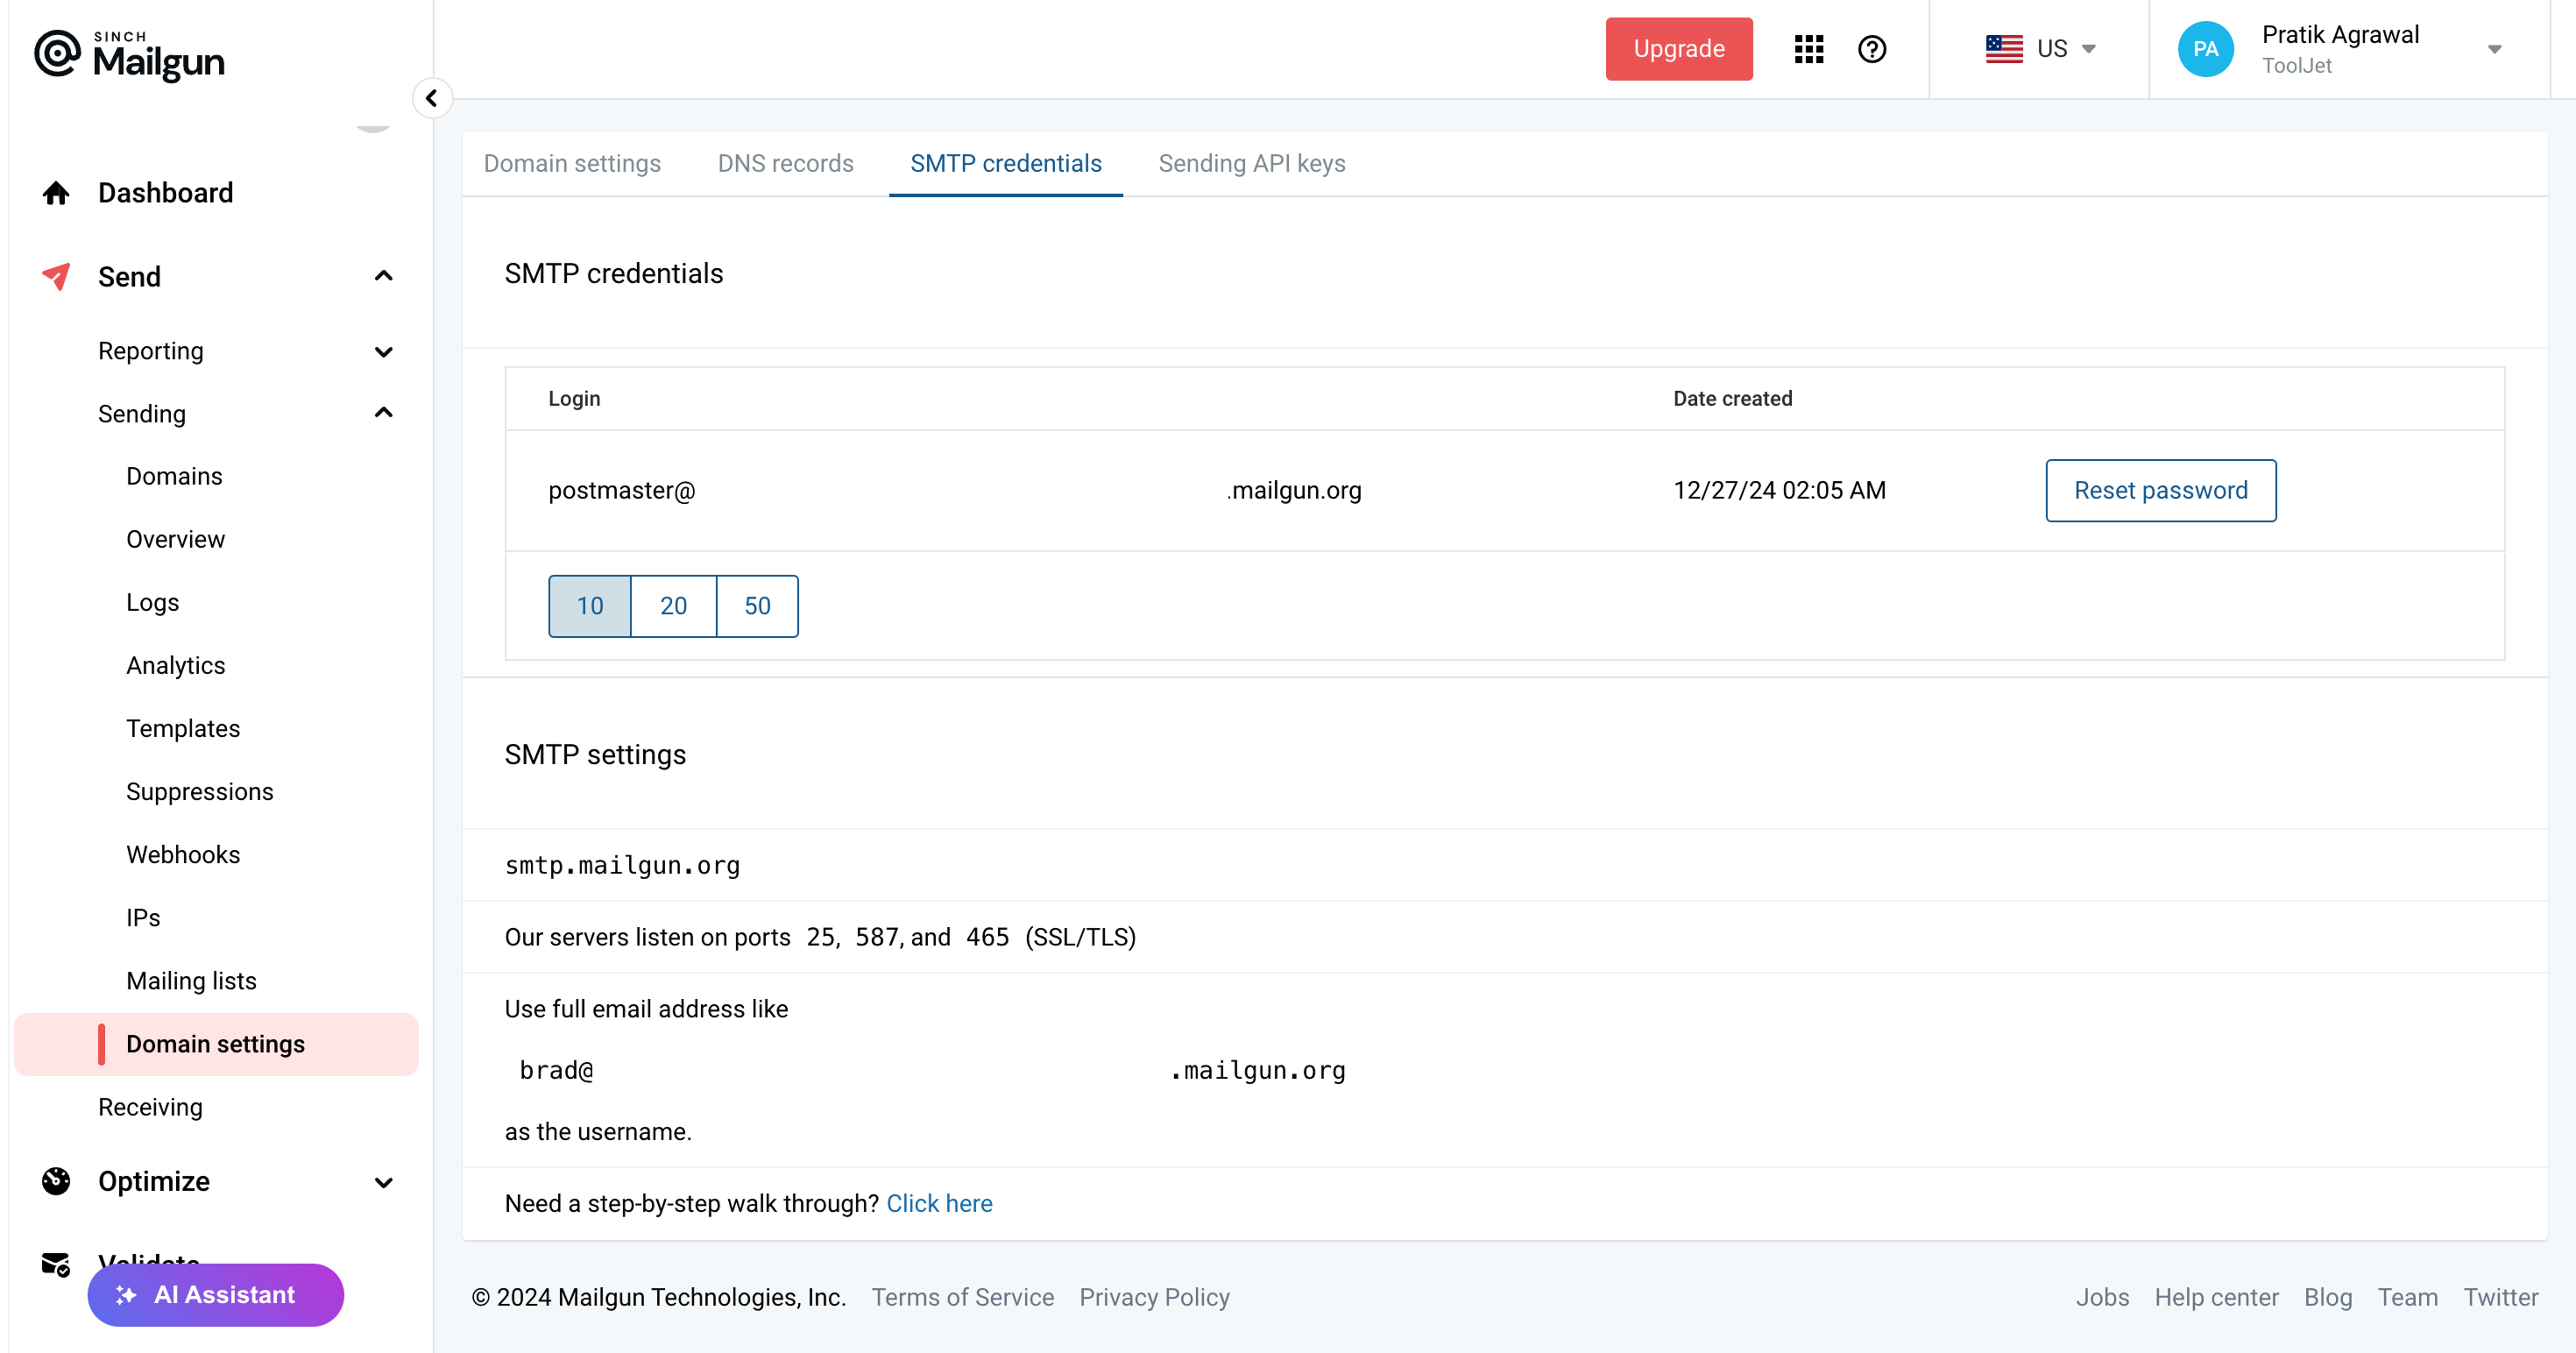Select 10 entries per page
The width and height of the screenshot is (2576, 1353).
[x=589, y=605]
